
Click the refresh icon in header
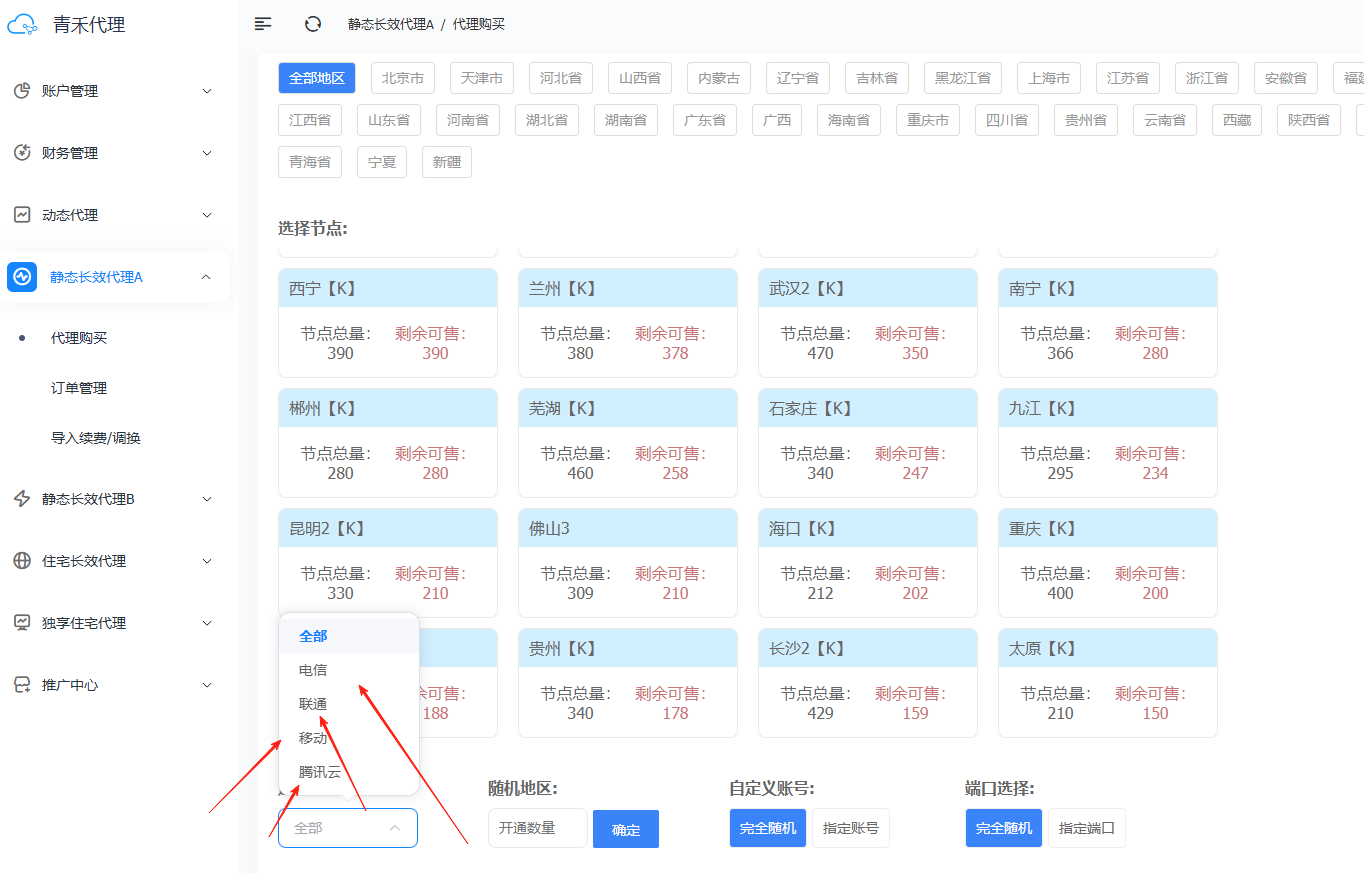[313, 24]
